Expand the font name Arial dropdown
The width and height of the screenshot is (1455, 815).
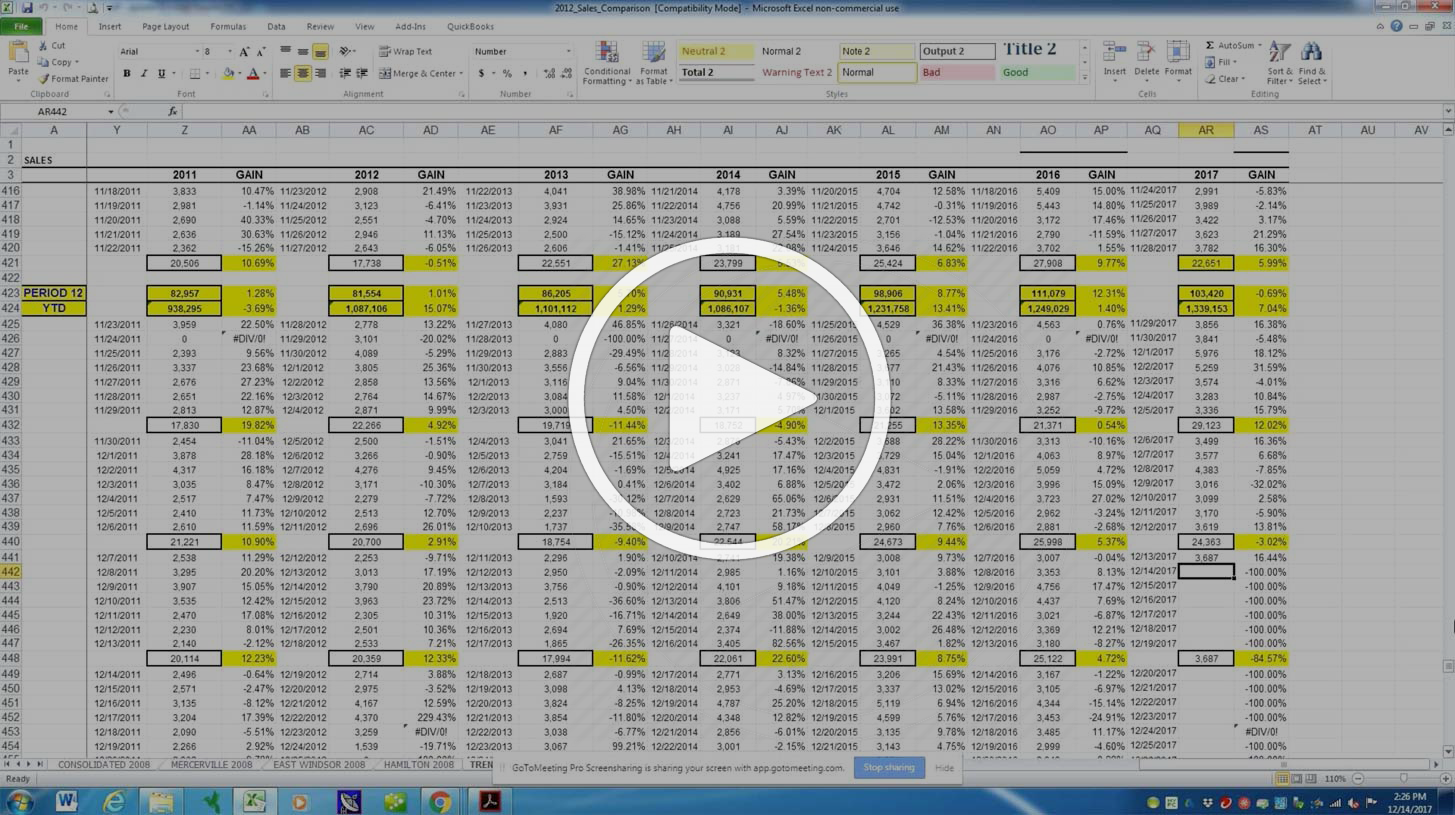196,52
